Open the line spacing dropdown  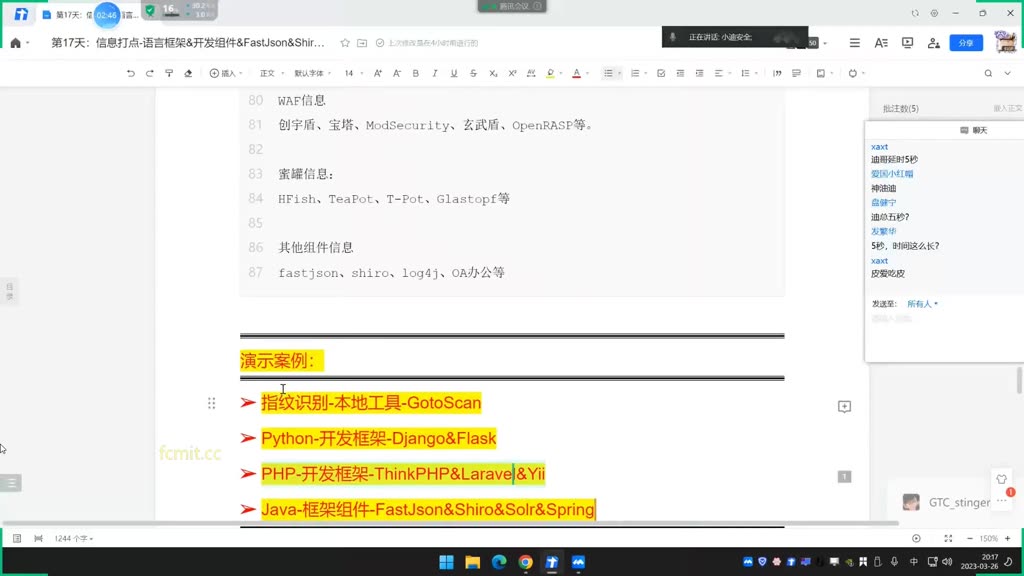tap(748, 73)
